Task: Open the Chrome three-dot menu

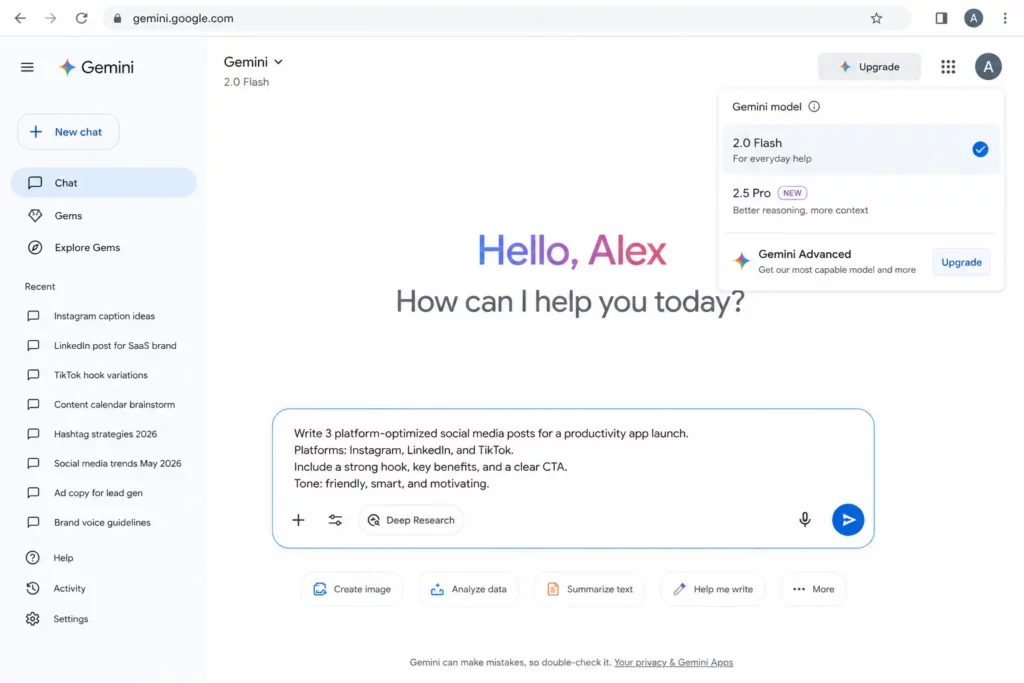Action: 1005,18
